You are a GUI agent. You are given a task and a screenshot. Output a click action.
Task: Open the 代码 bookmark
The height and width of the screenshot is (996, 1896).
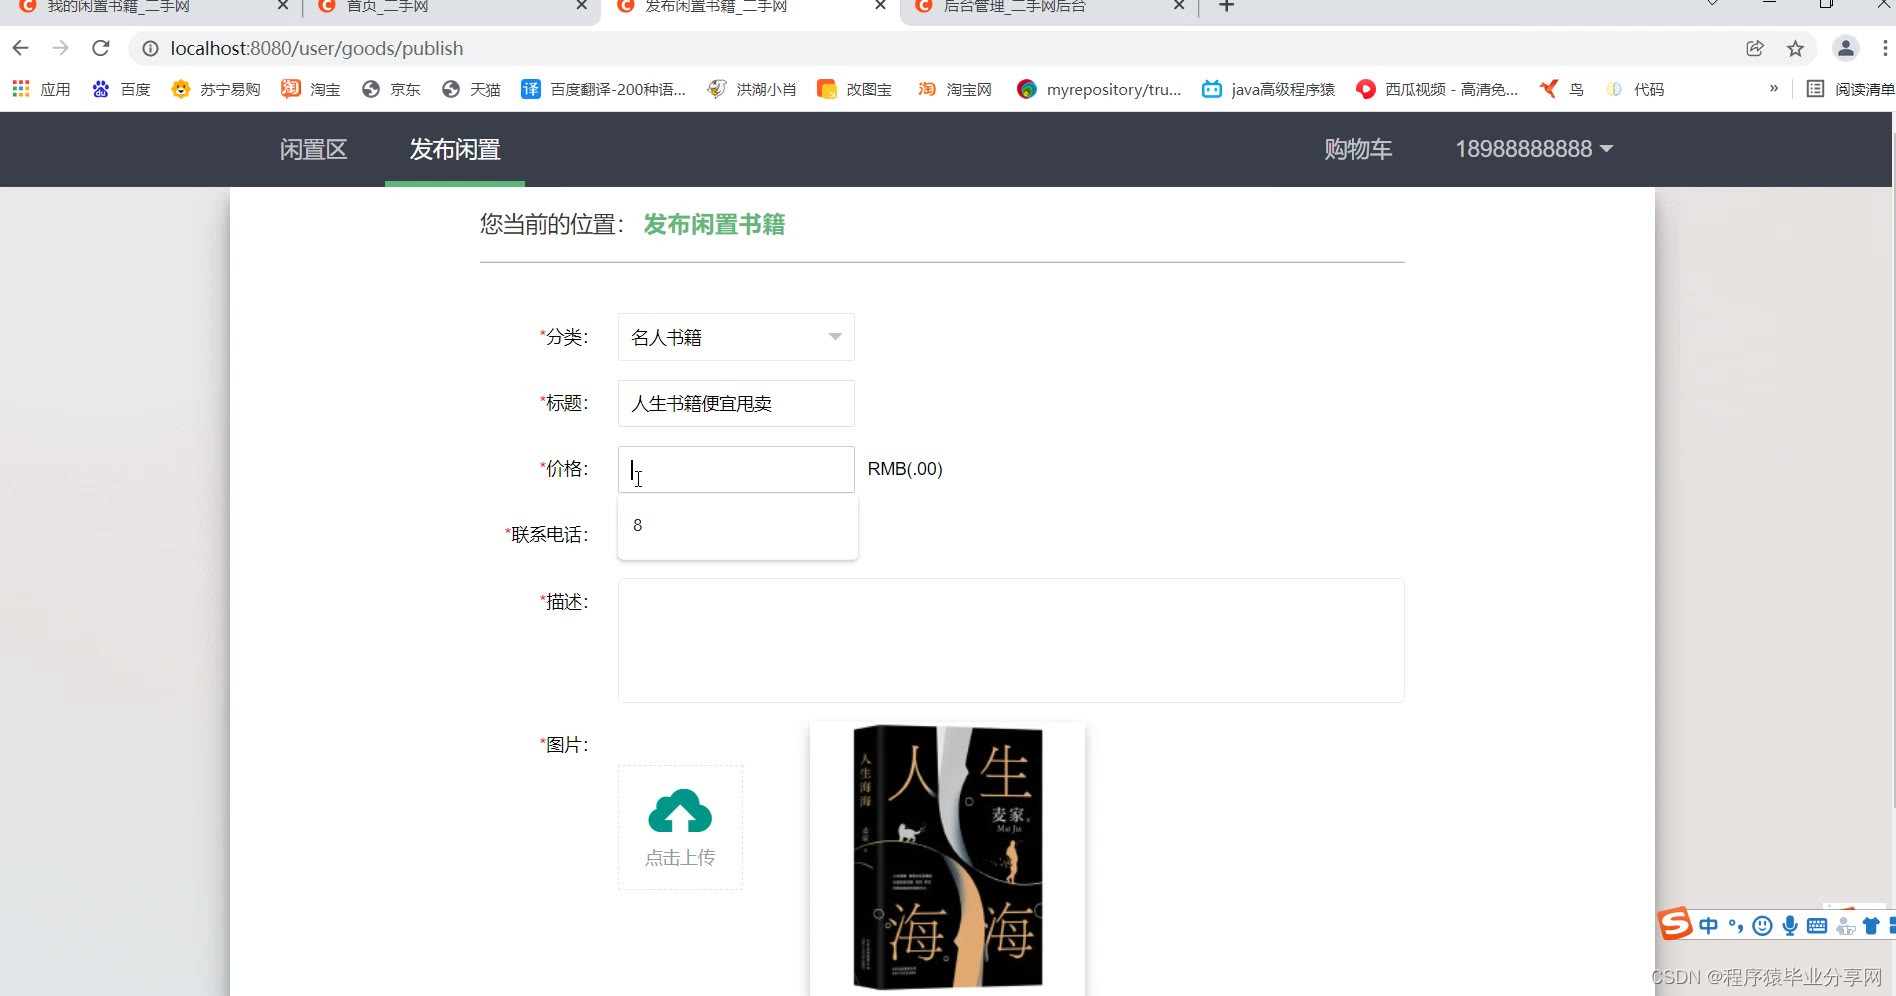[x=1635, y=89]
